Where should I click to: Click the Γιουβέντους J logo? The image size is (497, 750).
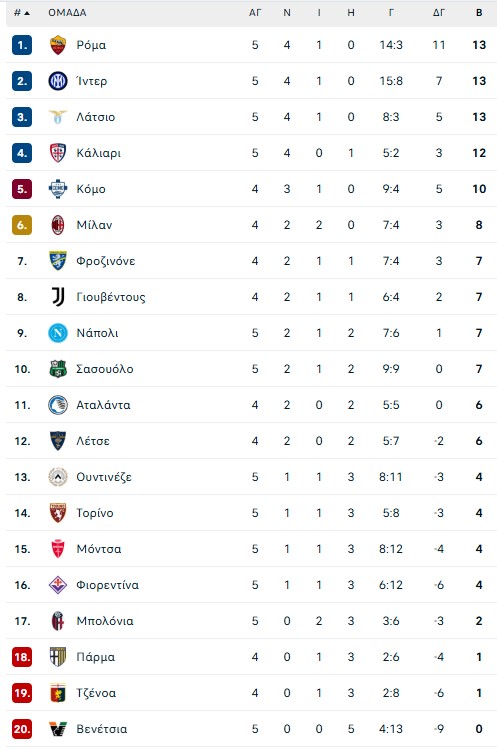tap(58, 297)
